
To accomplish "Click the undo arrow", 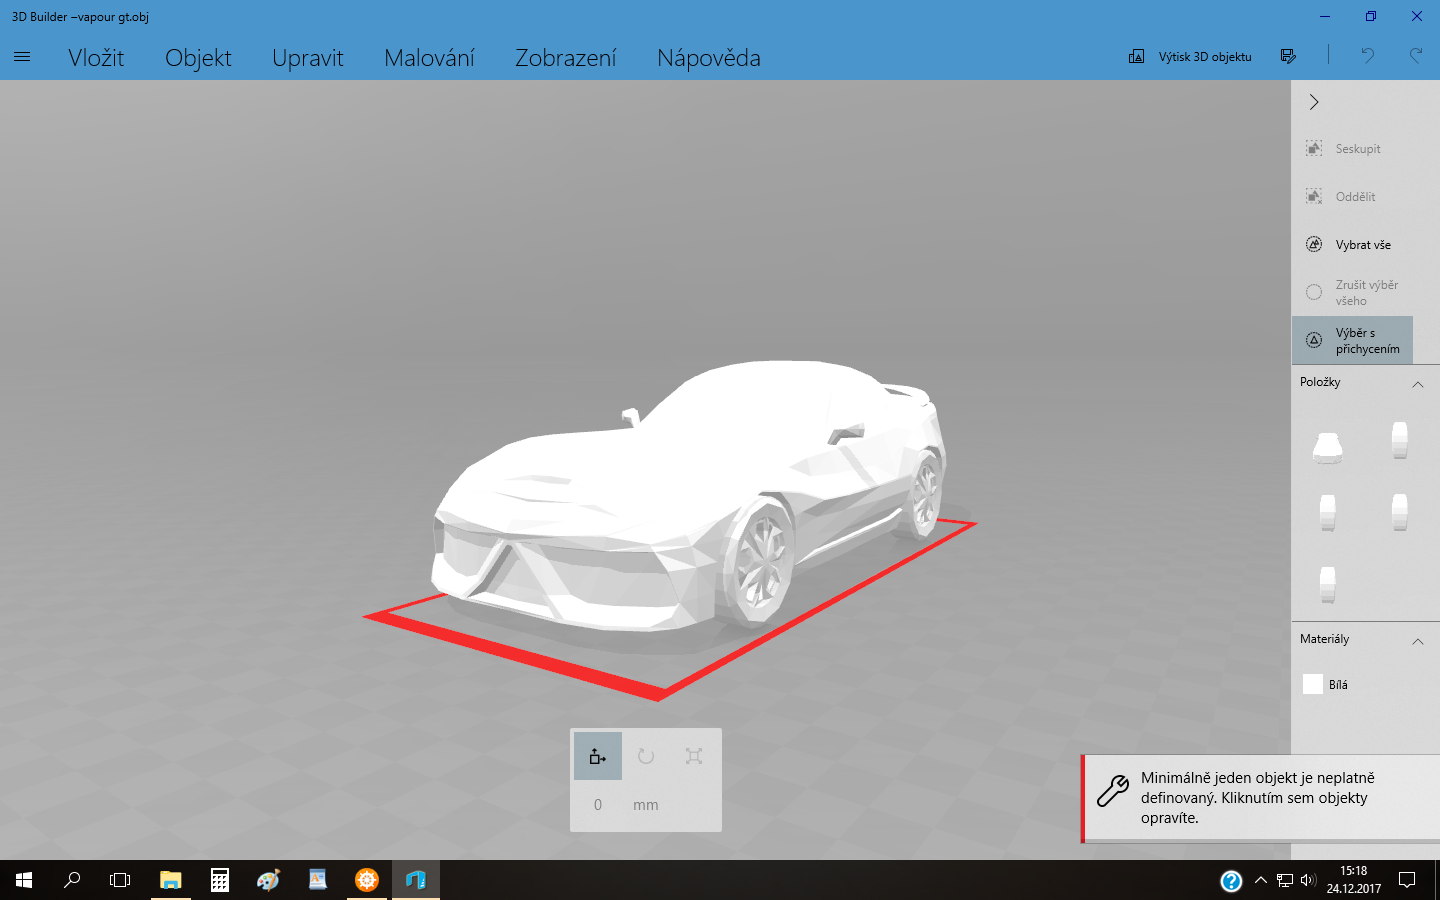I will pos(1367,56).
